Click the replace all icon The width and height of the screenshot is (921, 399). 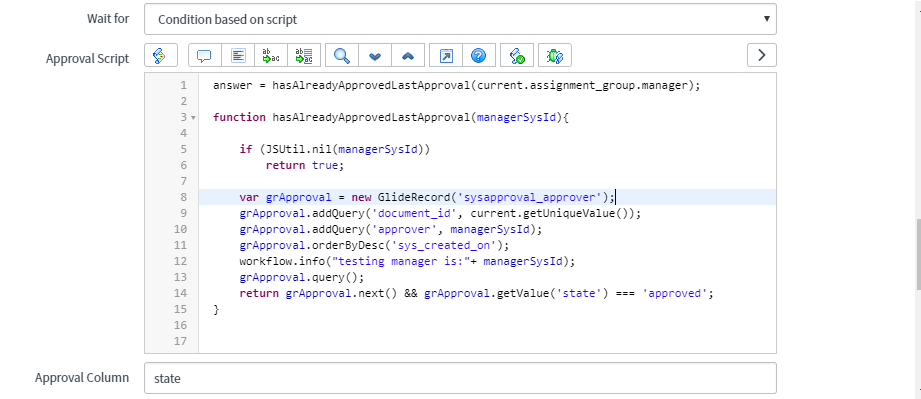[304, 55]
